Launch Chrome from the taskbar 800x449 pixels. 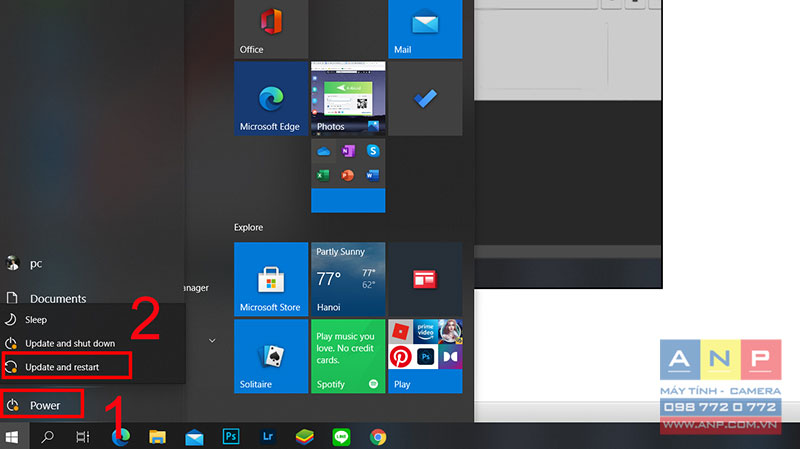[378, 437]
